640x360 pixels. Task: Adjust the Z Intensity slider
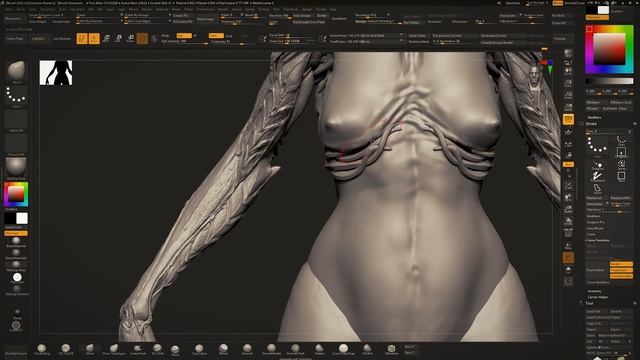(x=233, y=42)
